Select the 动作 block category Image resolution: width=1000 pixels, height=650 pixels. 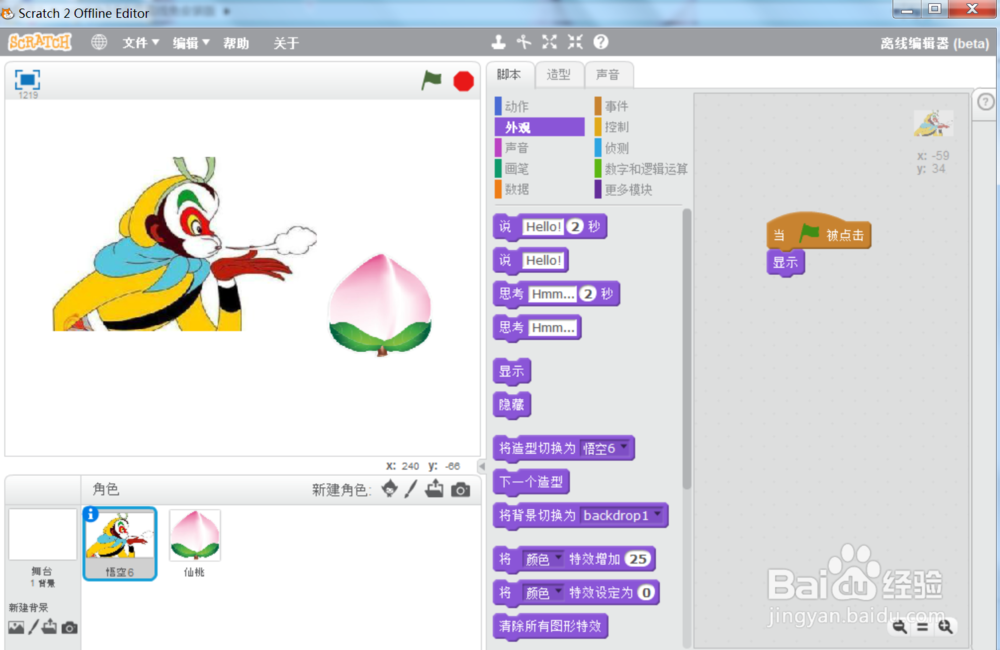(x=539, y=106)
